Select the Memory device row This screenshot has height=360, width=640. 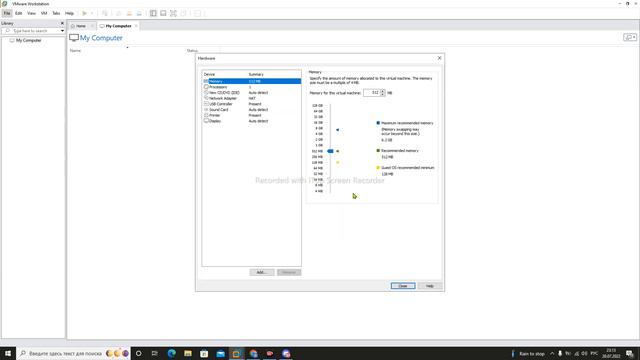(252, 81)
